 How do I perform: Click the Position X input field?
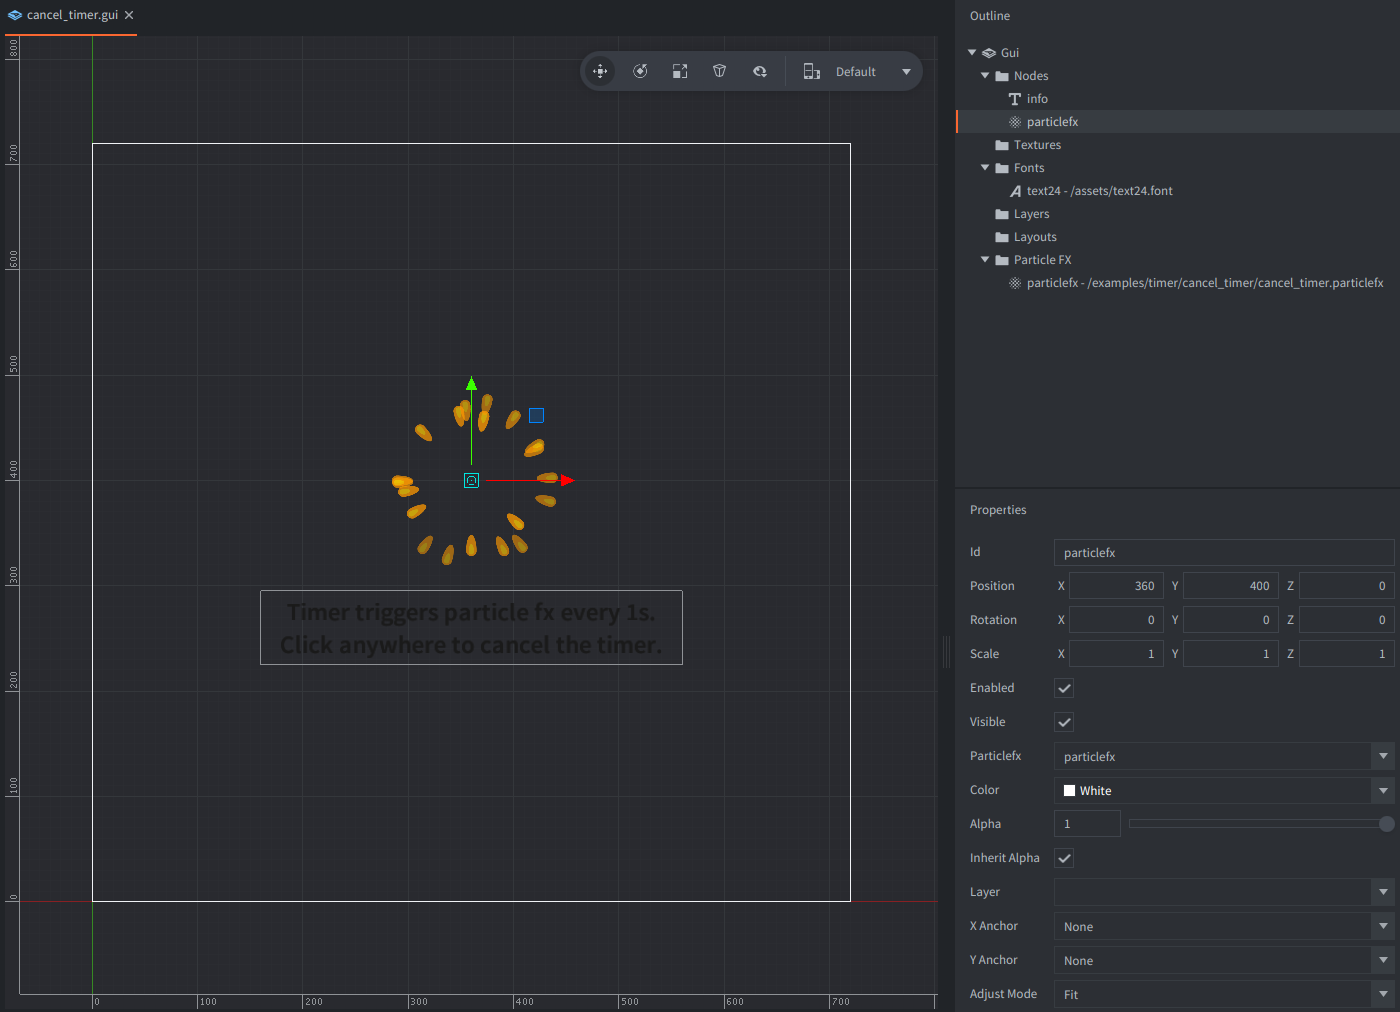(1116, 586)
